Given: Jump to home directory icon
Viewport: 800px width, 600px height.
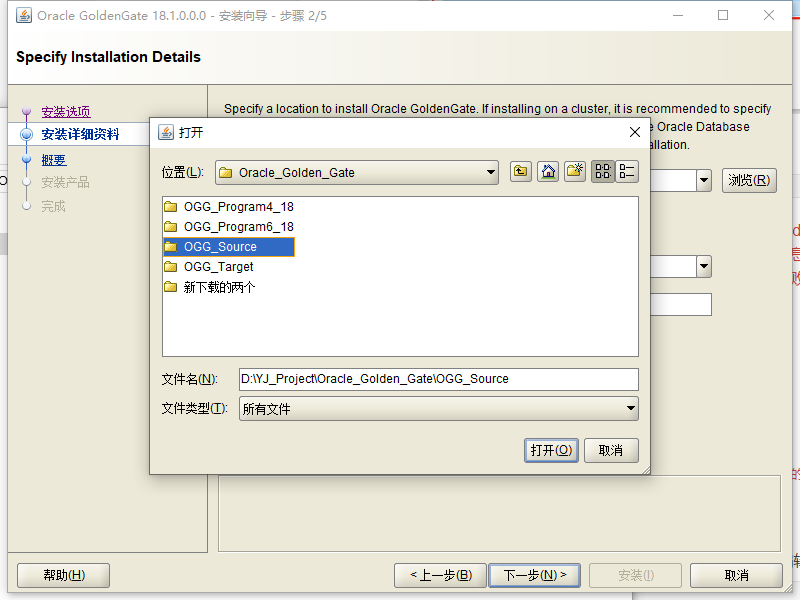Looking at the screenshot, I should pos(548,171).
